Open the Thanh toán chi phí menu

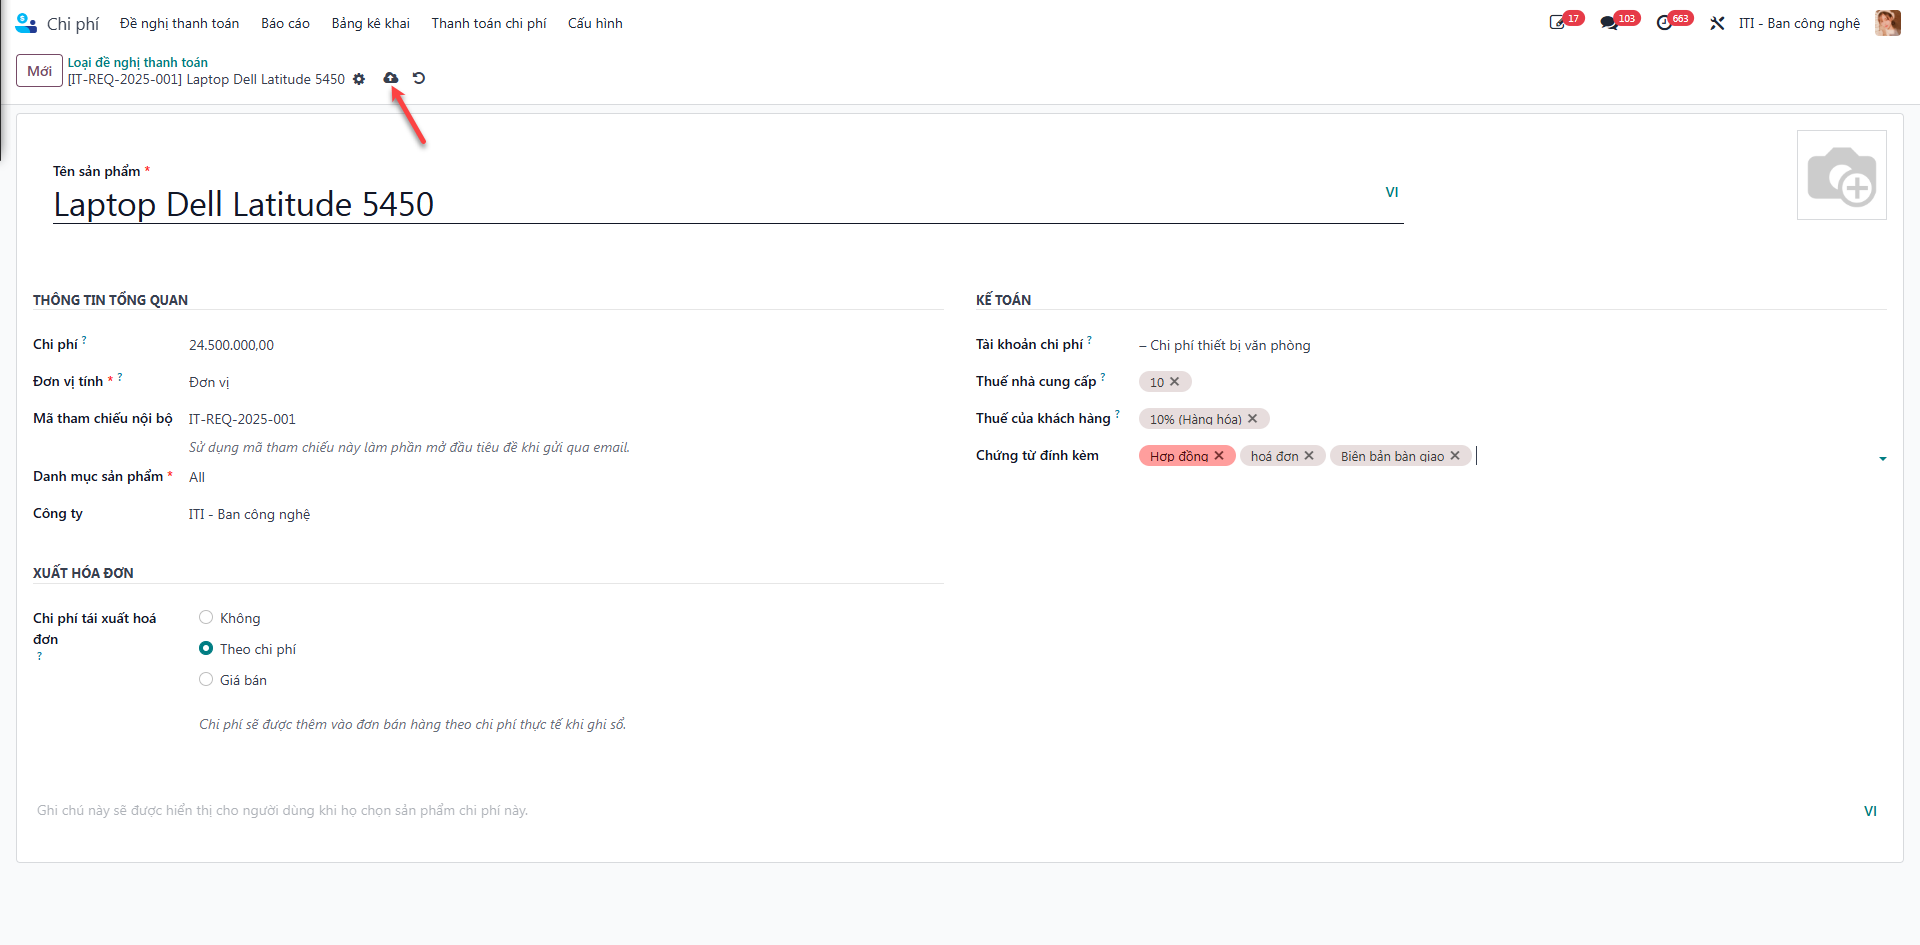pos(489,23)
